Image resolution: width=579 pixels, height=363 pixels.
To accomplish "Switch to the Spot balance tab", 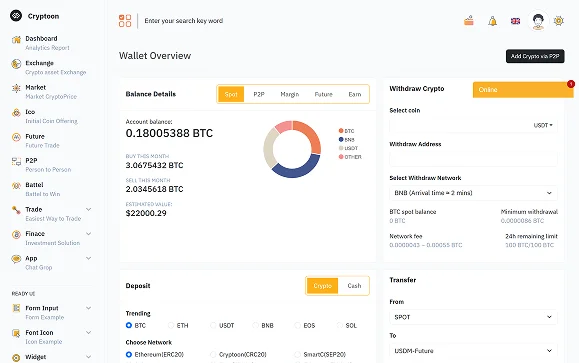I will point(231,94).
